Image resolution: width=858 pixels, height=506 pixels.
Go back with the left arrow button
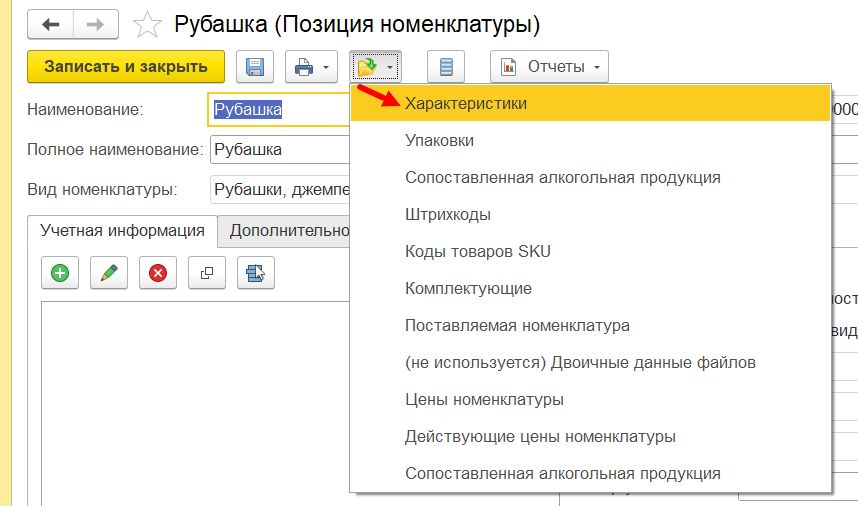[x=50, y=24]
